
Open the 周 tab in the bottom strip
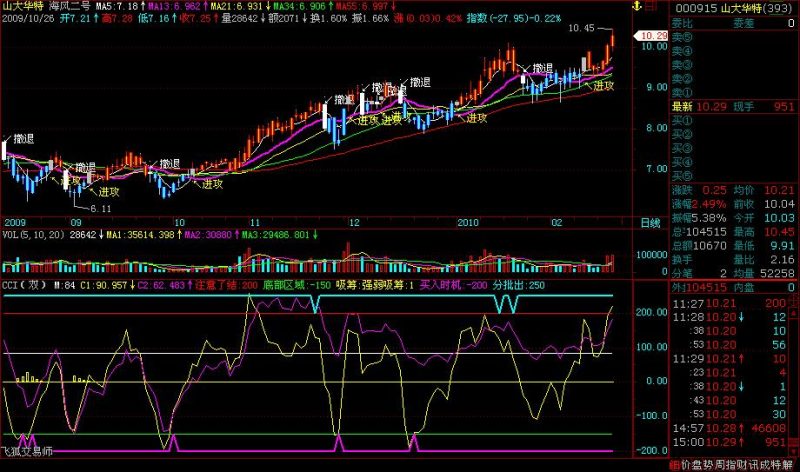click(x=719, y=465)
